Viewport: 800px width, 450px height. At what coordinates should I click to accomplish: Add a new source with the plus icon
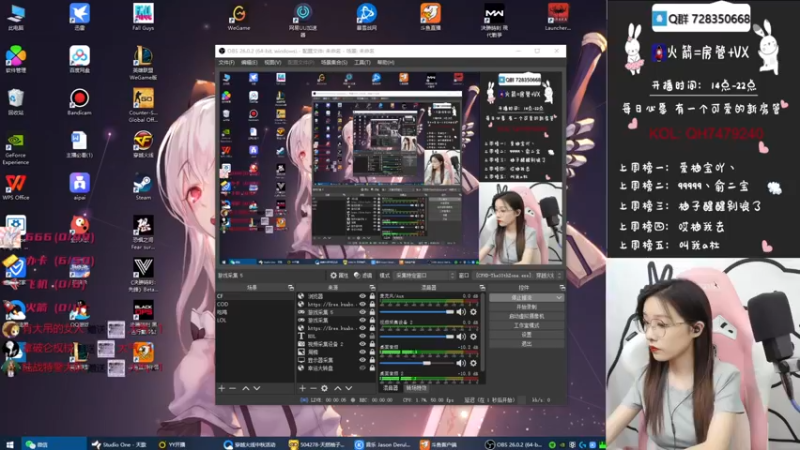302,388
